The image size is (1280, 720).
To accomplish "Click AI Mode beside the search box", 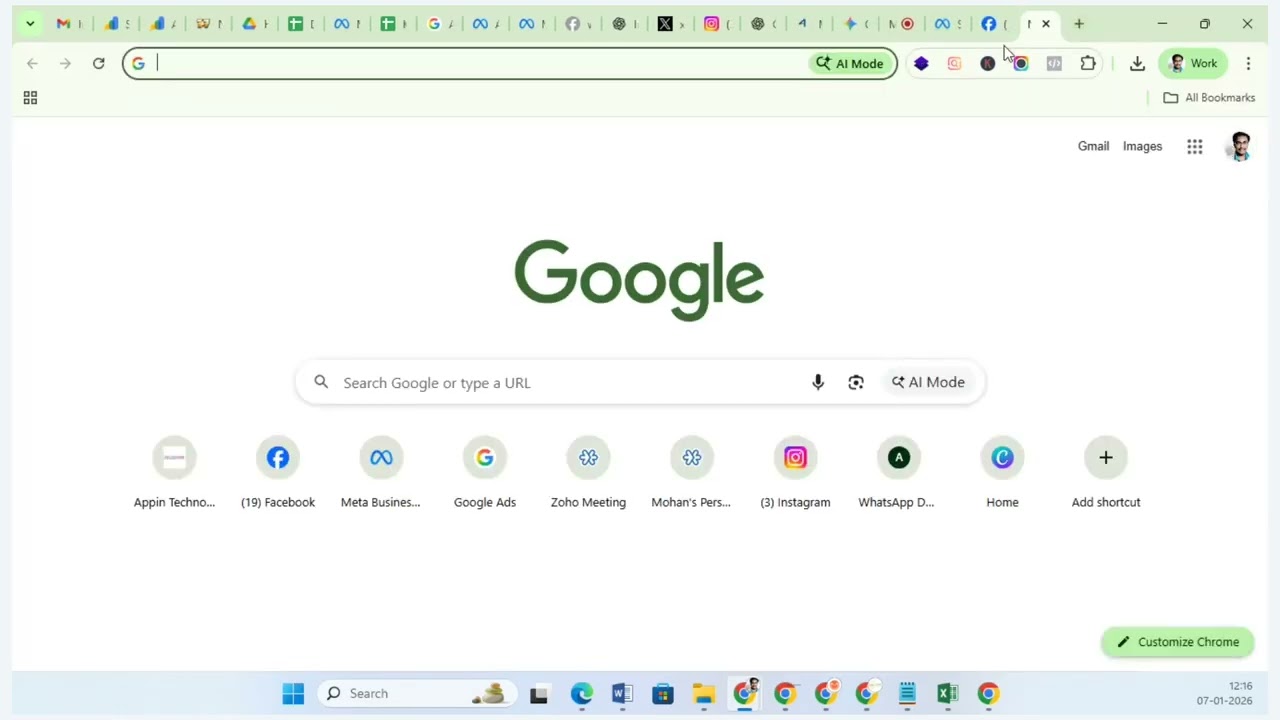I will 928,382.
